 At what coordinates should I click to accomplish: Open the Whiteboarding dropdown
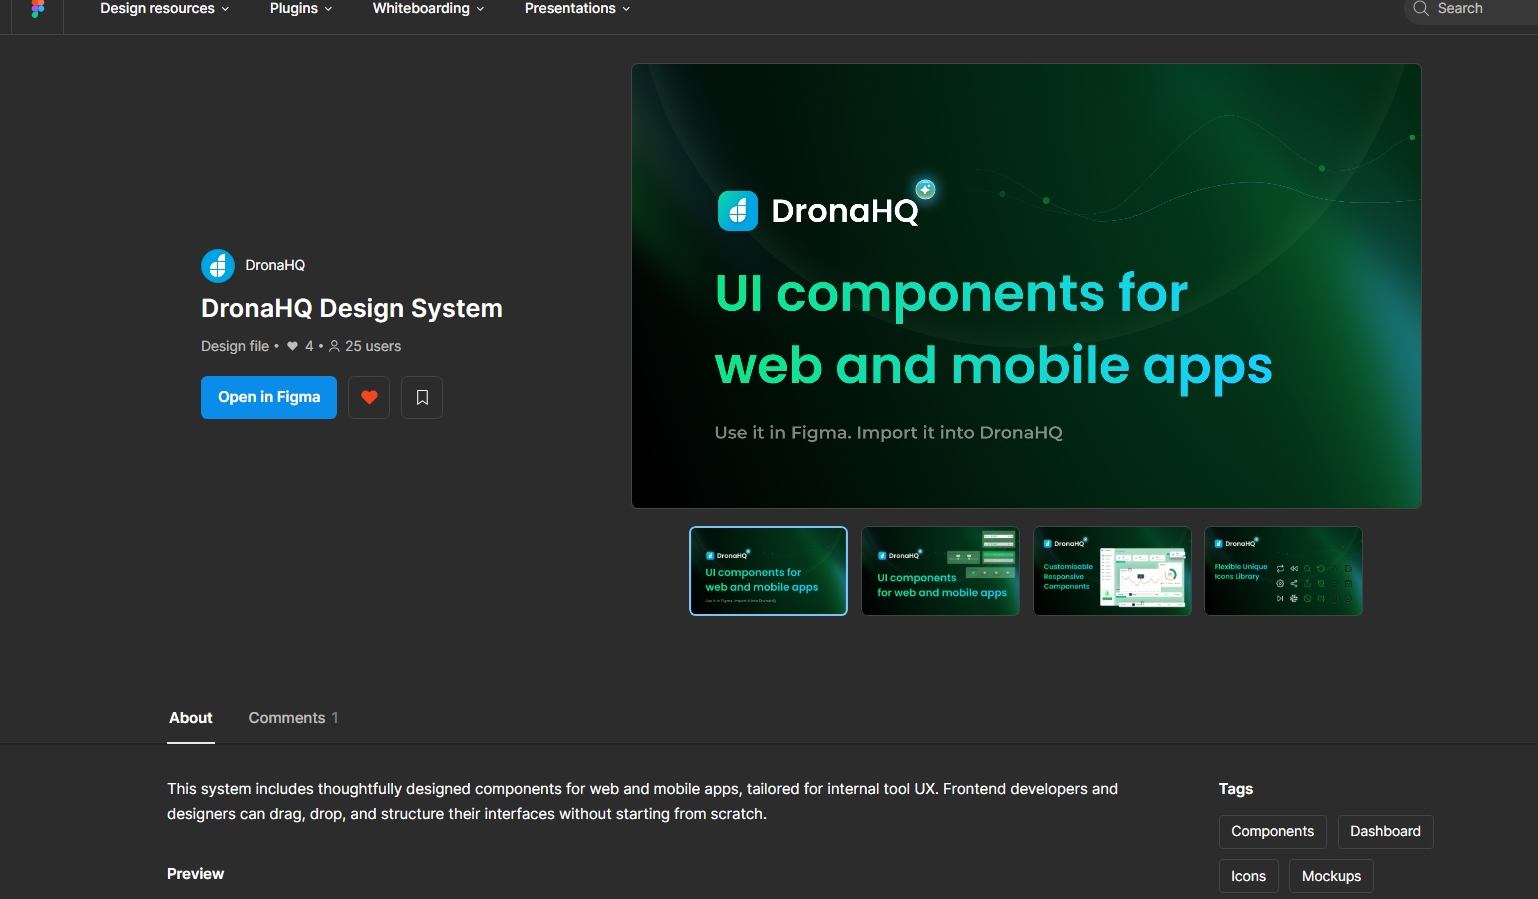427,9
